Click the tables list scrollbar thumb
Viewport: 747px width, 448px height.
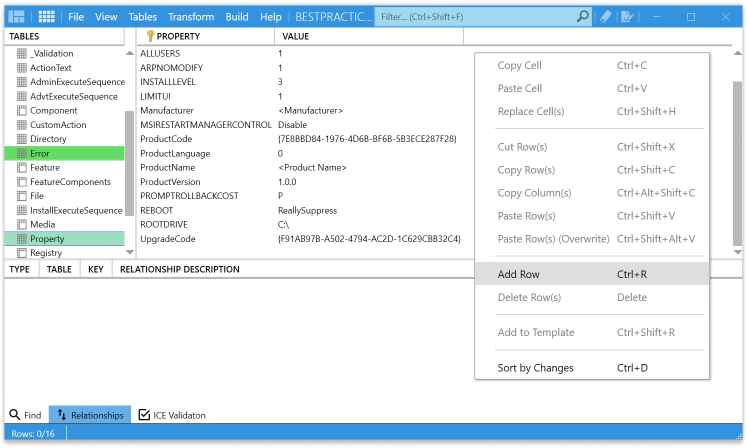(x=129, y=163)
